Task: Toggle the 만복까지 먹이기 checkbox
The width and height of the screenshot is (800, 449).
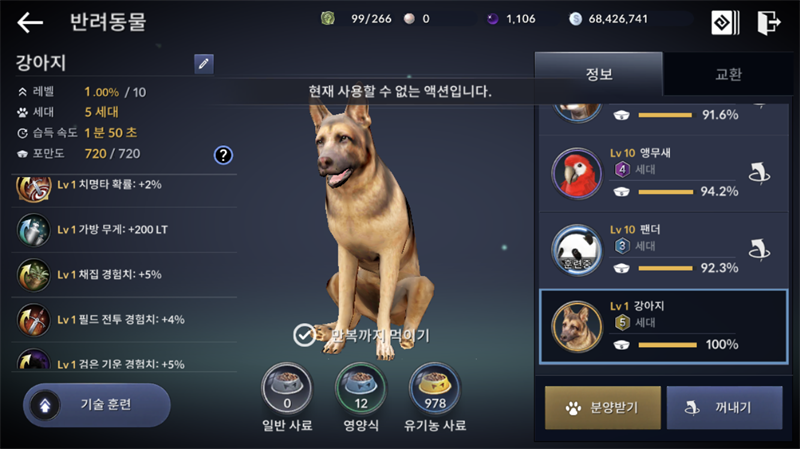Action: 304,335
